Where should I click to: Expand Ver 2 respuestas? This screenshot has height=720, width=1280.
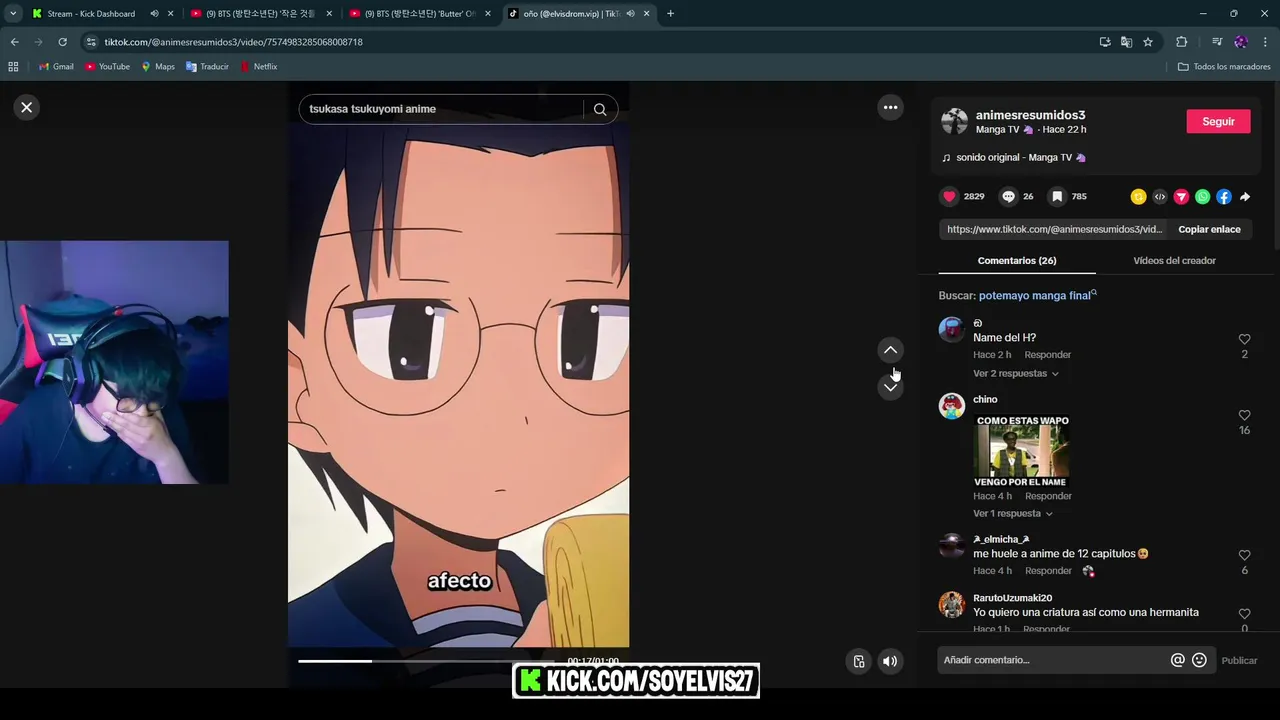1015,373
